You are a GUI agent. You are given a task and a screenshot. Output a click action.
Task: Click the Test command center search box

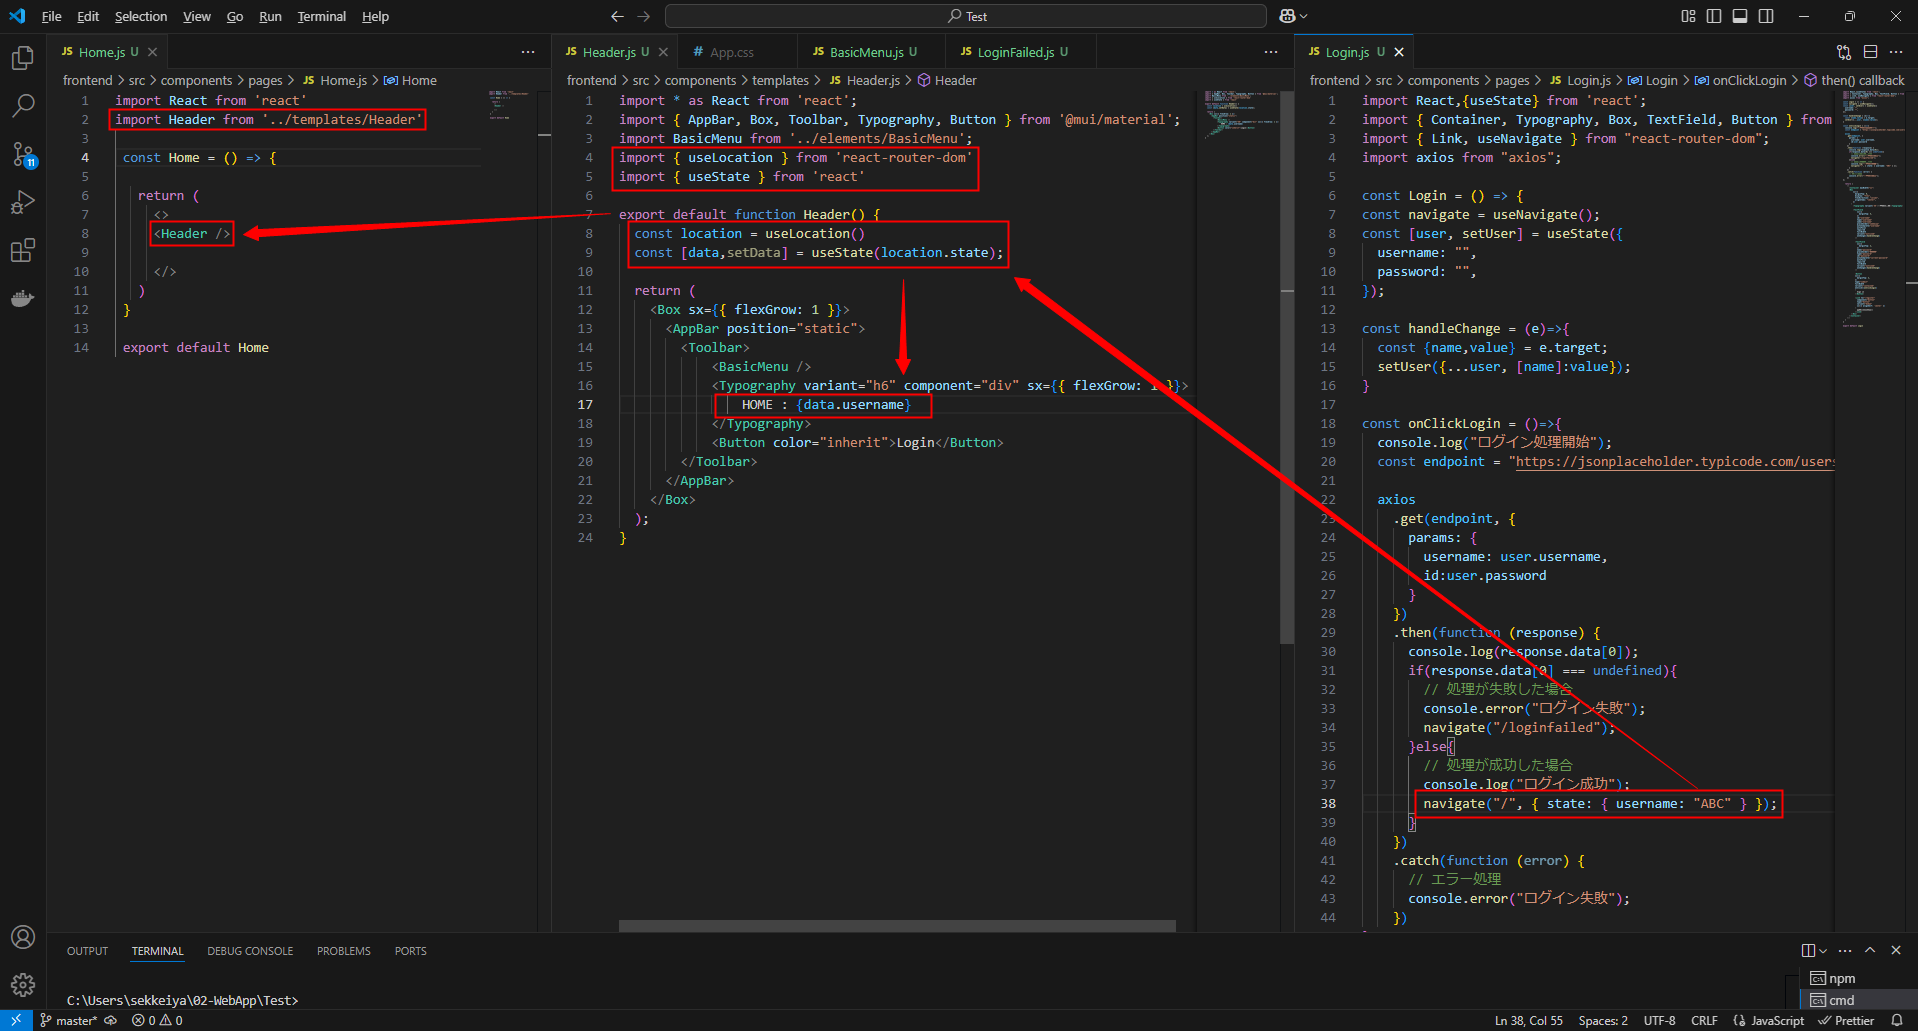pos(966,16)
